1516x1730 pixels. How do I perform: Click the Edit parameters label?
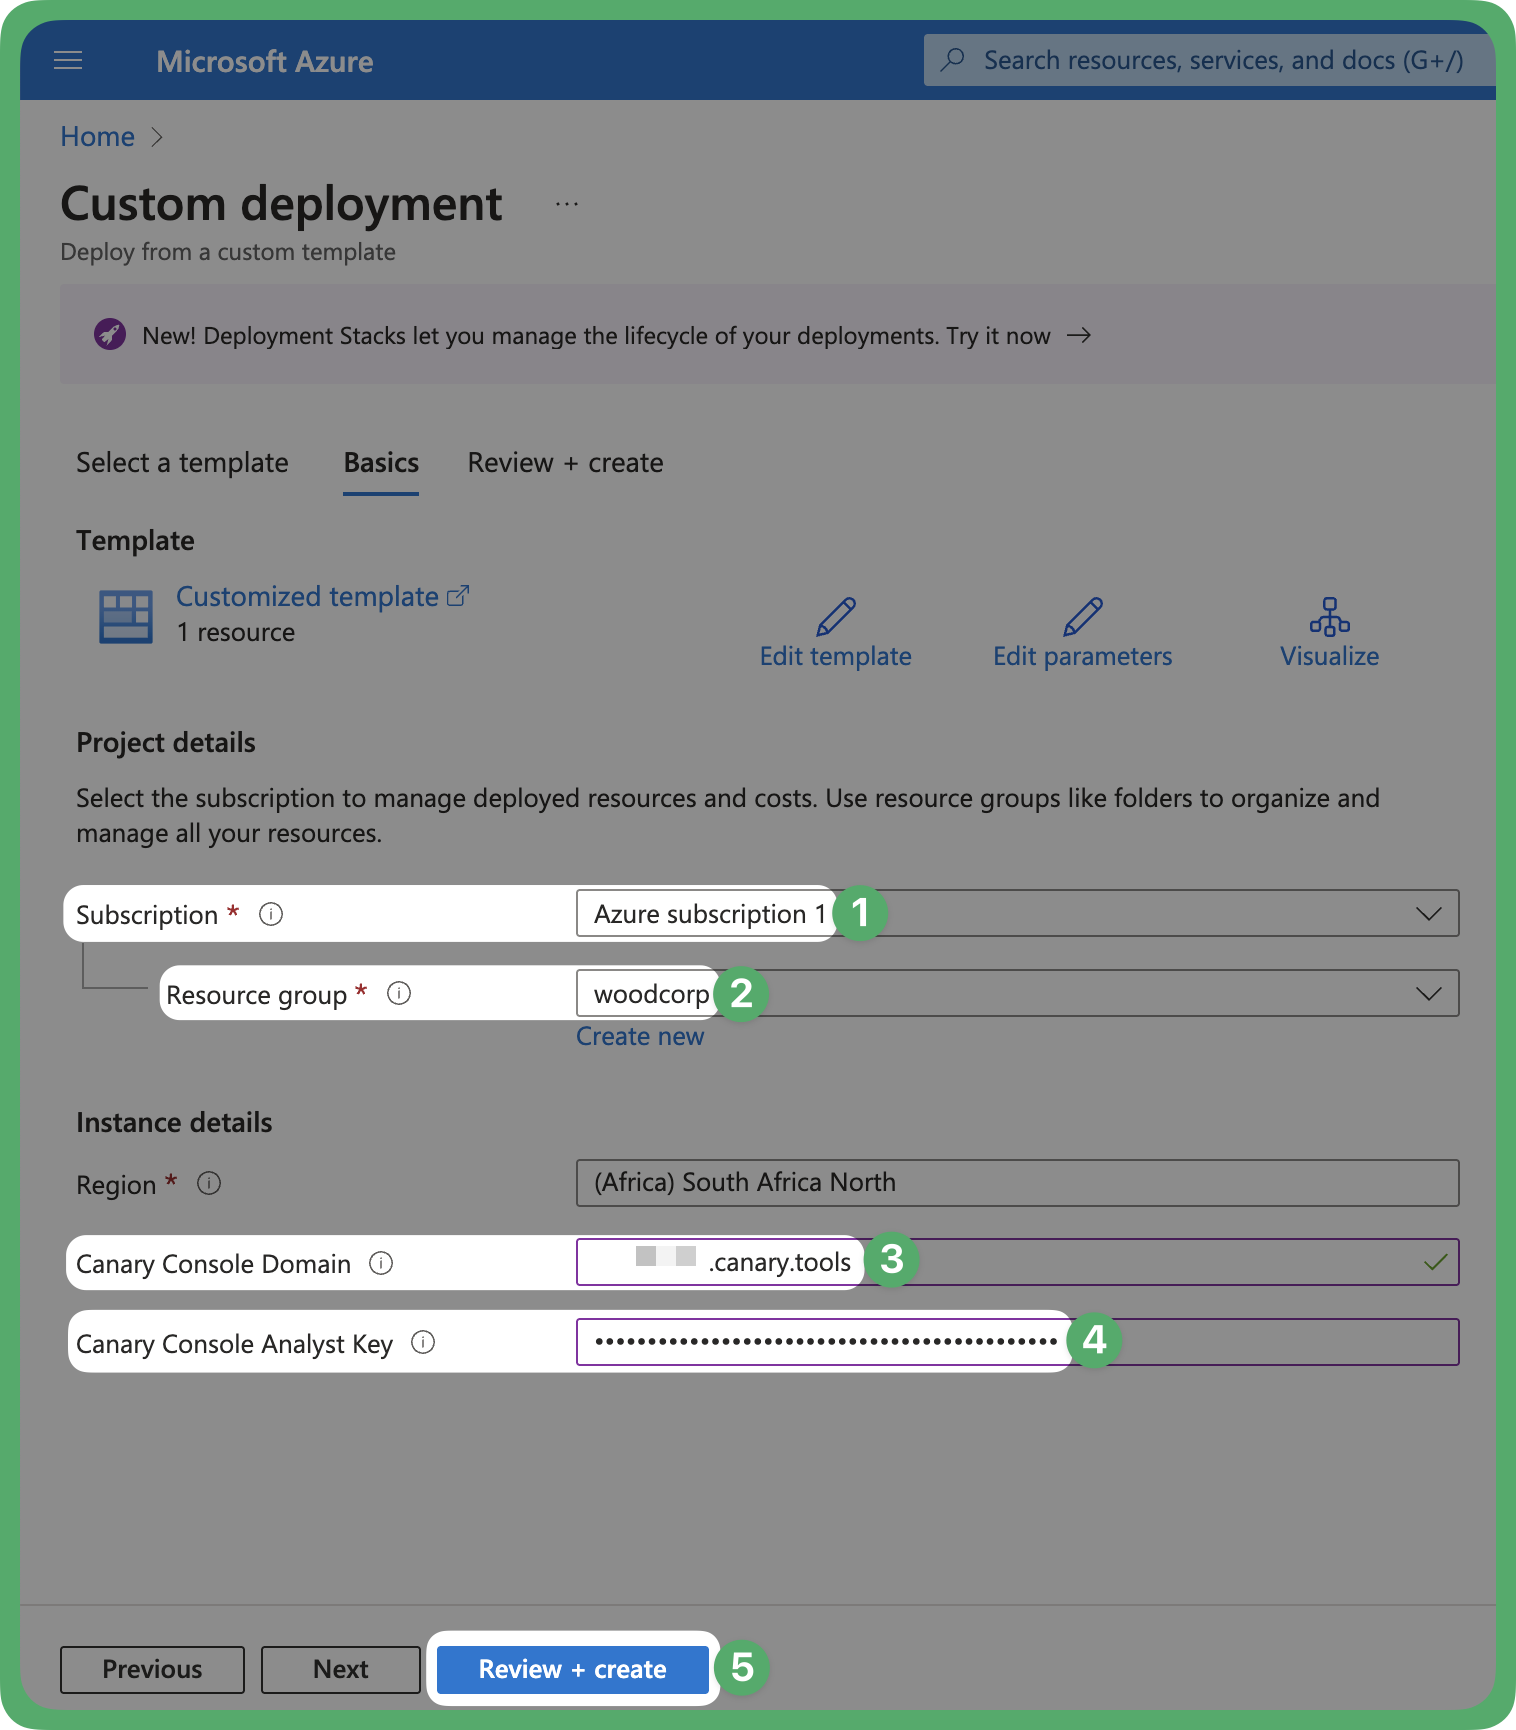(x=1083, y=656)
